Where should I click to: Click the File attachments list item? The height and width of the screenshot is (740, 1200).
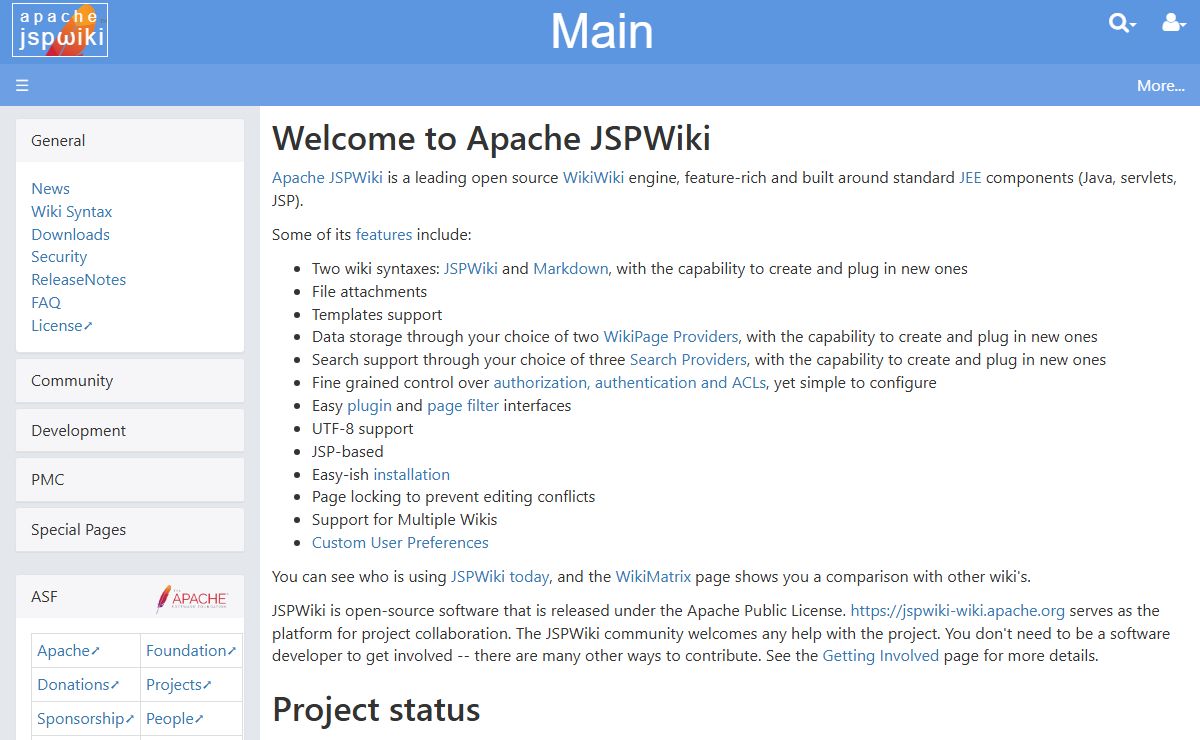tap(369, 292)
